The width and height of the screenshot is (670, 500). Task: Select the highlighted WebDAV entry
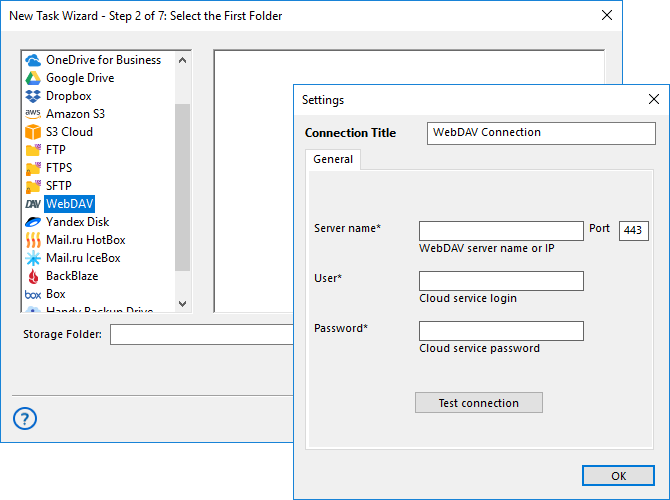[69, 203]
